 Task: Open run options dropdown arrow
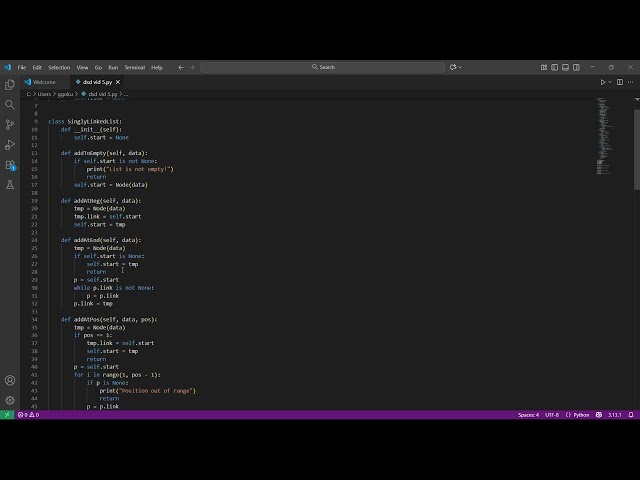click(x=610, y=82)
